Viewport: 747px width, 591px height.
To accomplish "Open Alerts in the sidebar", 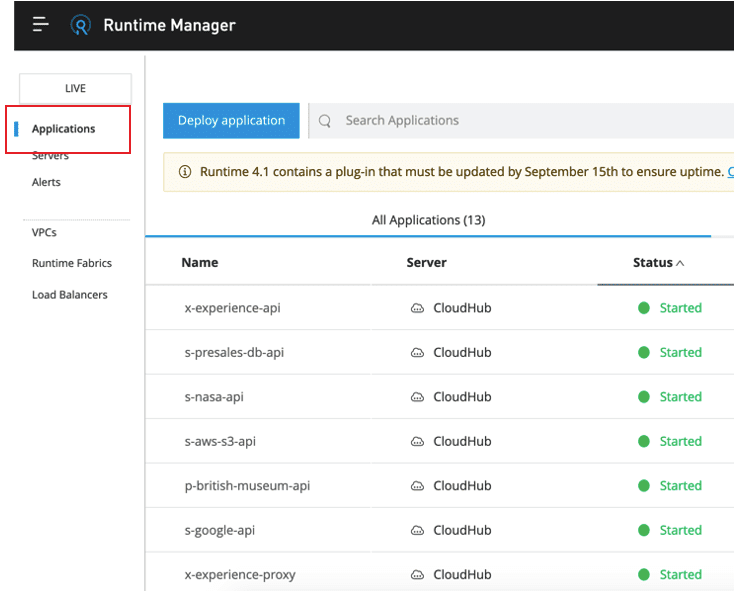I will click(x=46, y=182).
